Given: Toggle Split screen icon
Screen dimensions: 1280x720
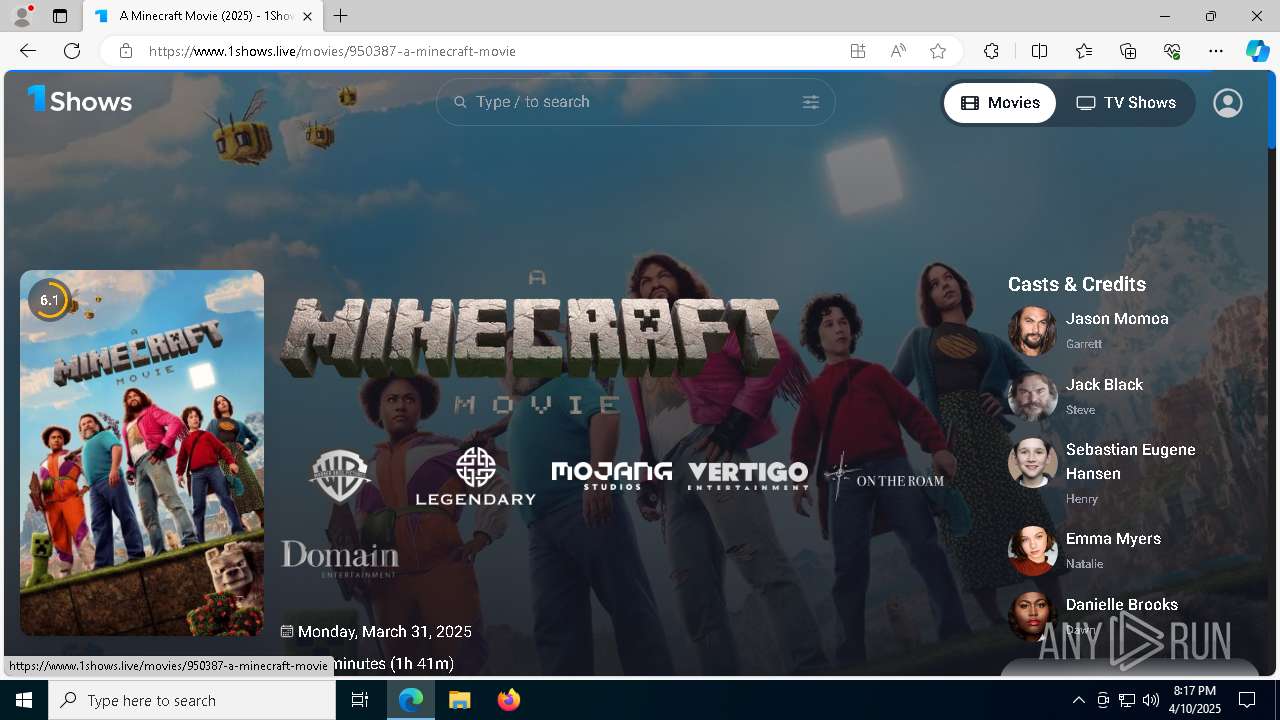Looking at the screenshot, I should [1039, 51].
